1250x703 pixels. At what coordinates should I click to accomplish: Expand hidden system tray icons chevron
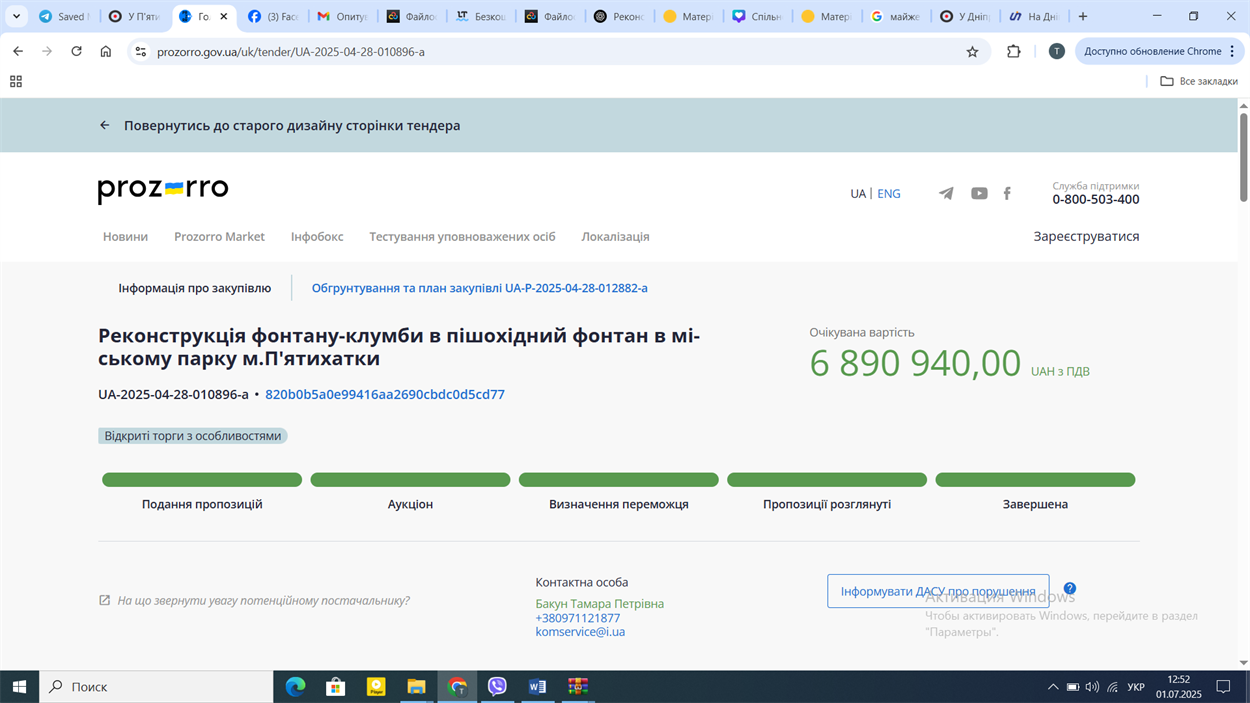(1052, 687)
